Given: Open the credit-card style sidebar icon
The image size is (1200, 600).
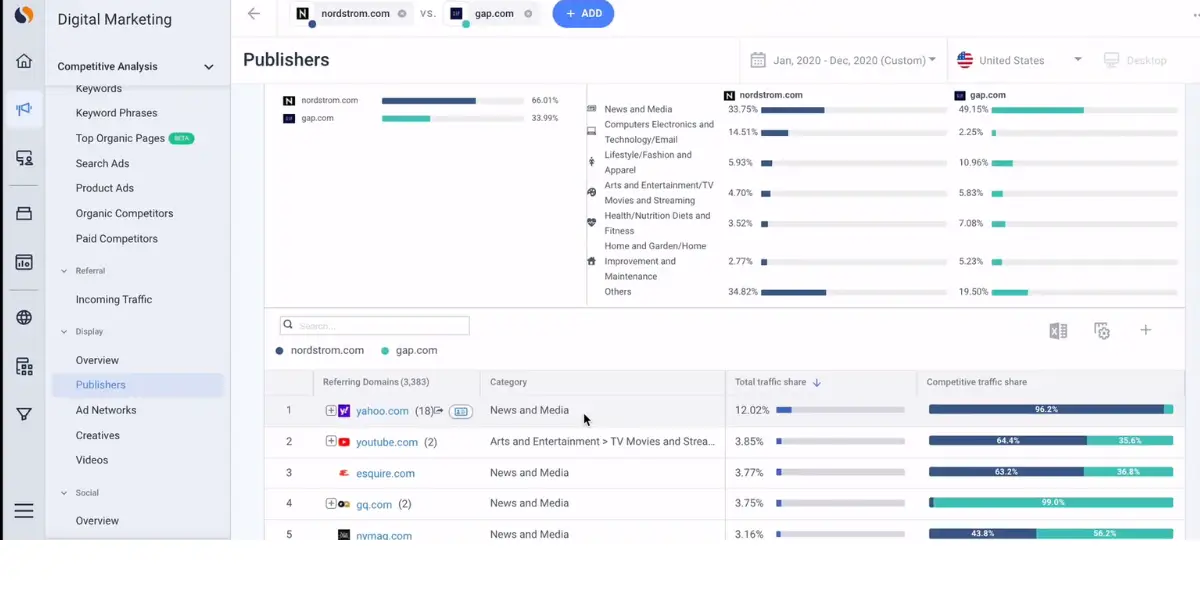Looking at the screenshot, I should (24, 213).
